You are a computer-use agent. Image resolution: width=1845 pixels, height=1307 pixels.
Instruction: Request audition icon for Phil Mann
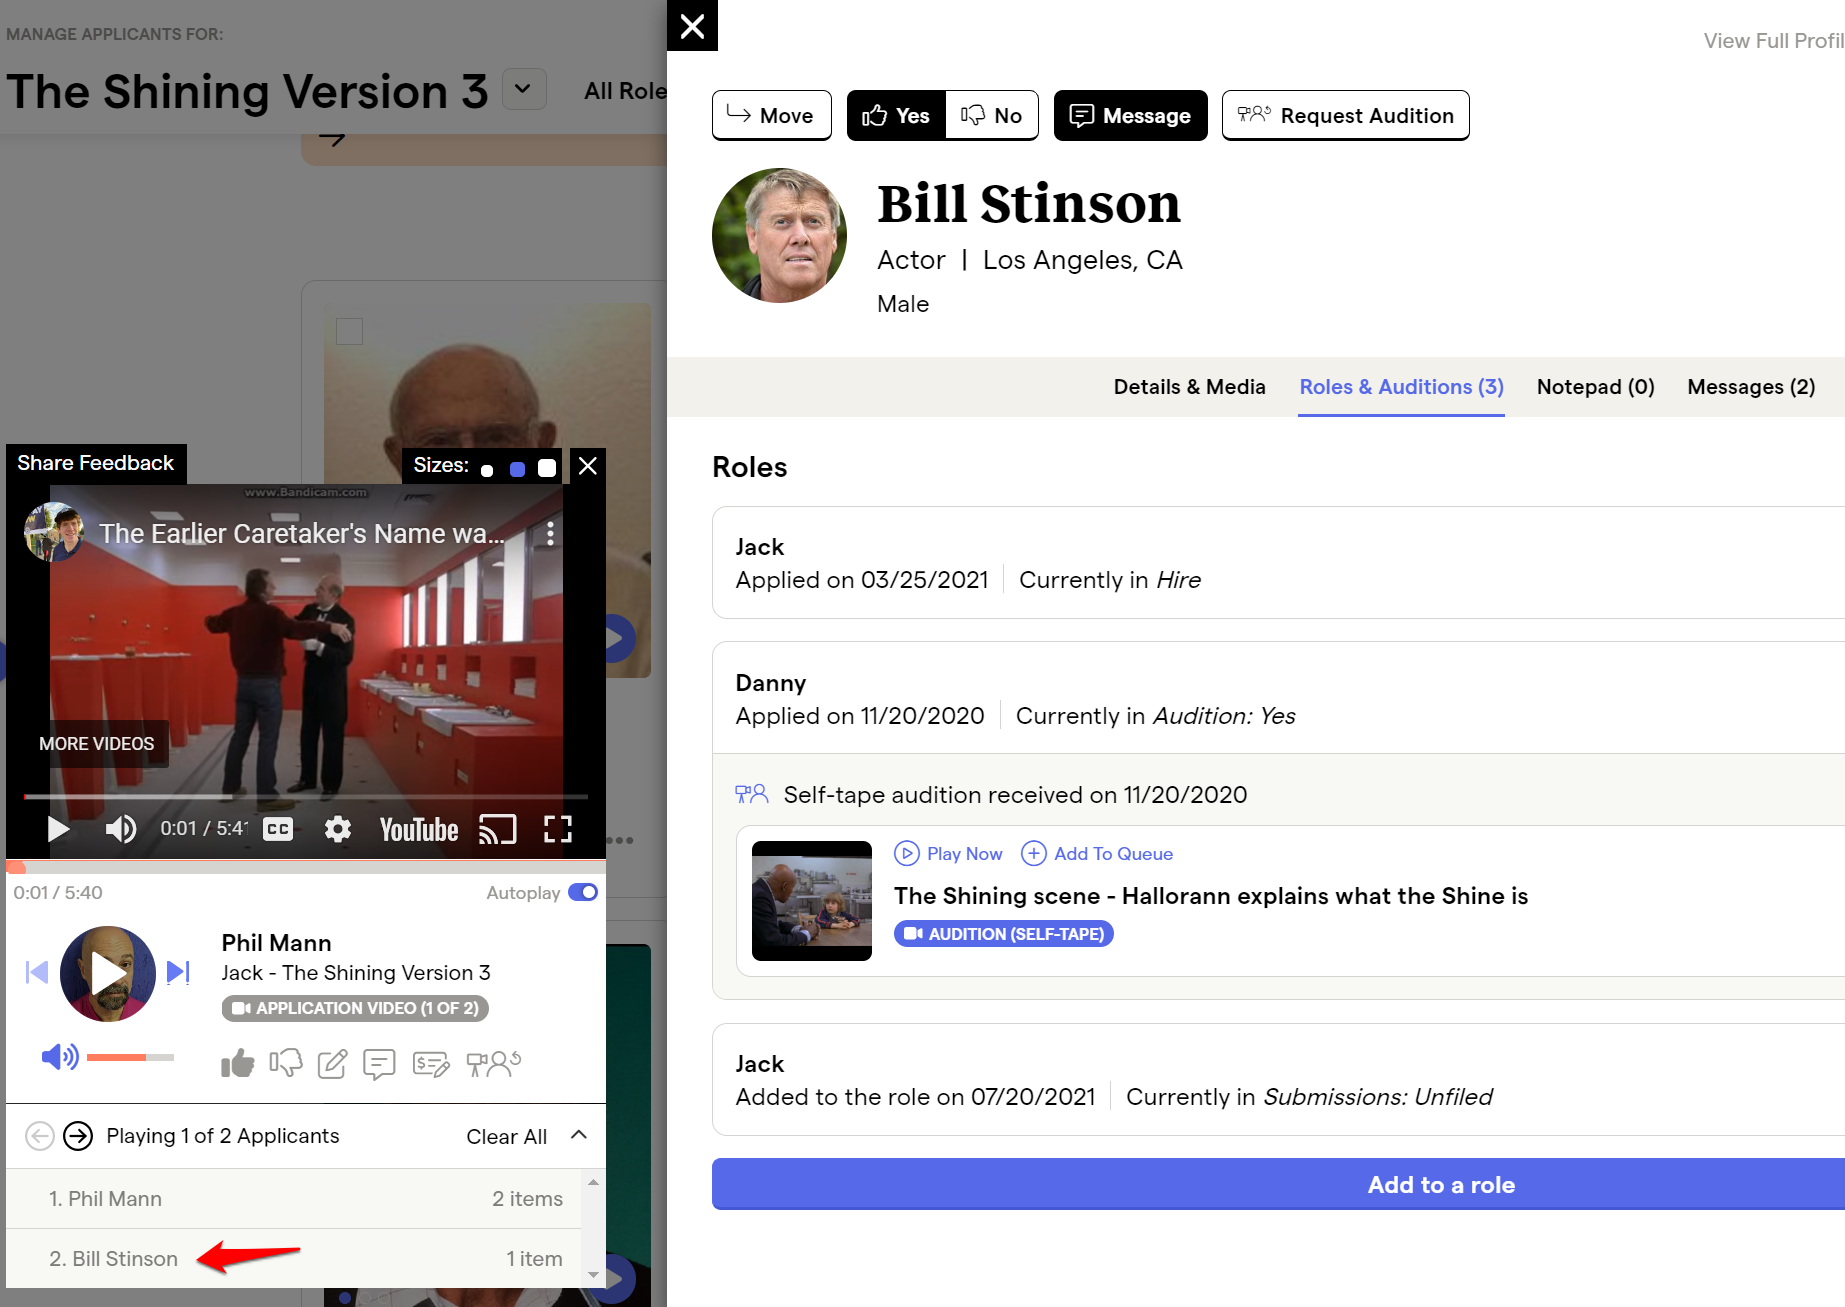[494, 1063]
